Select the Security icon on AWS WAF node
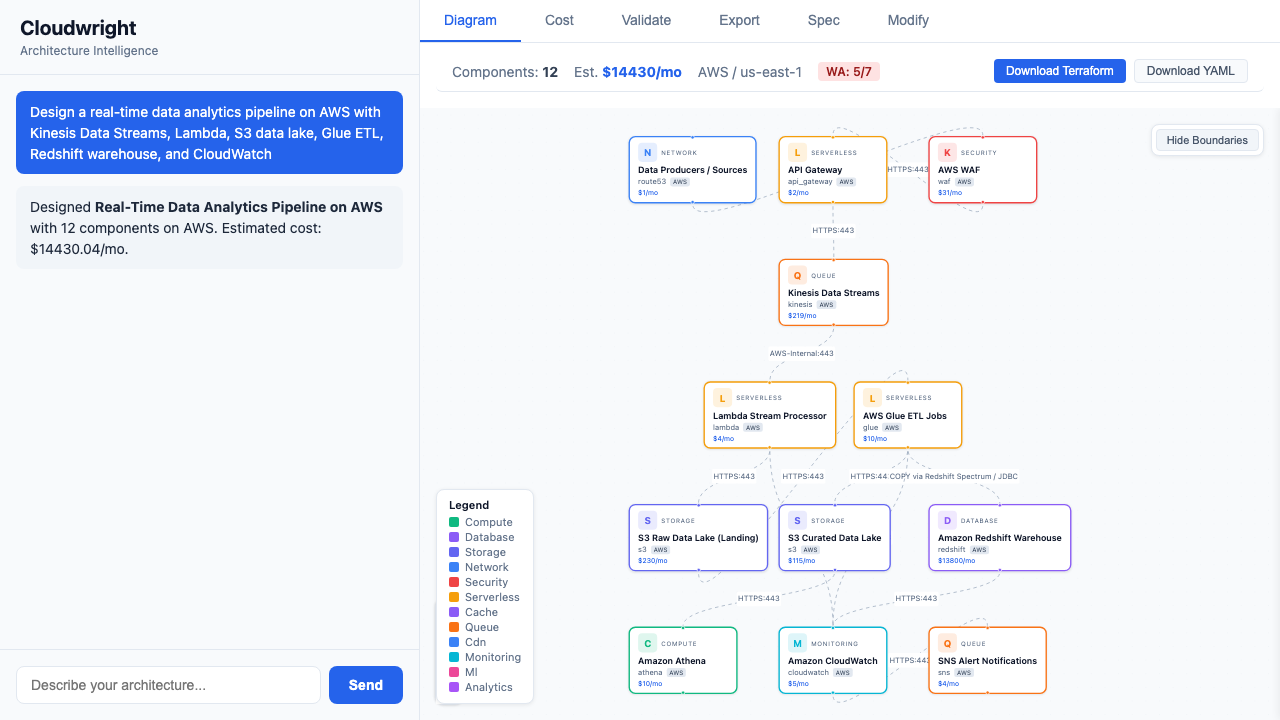1280x720 pixels. point(948,152)
